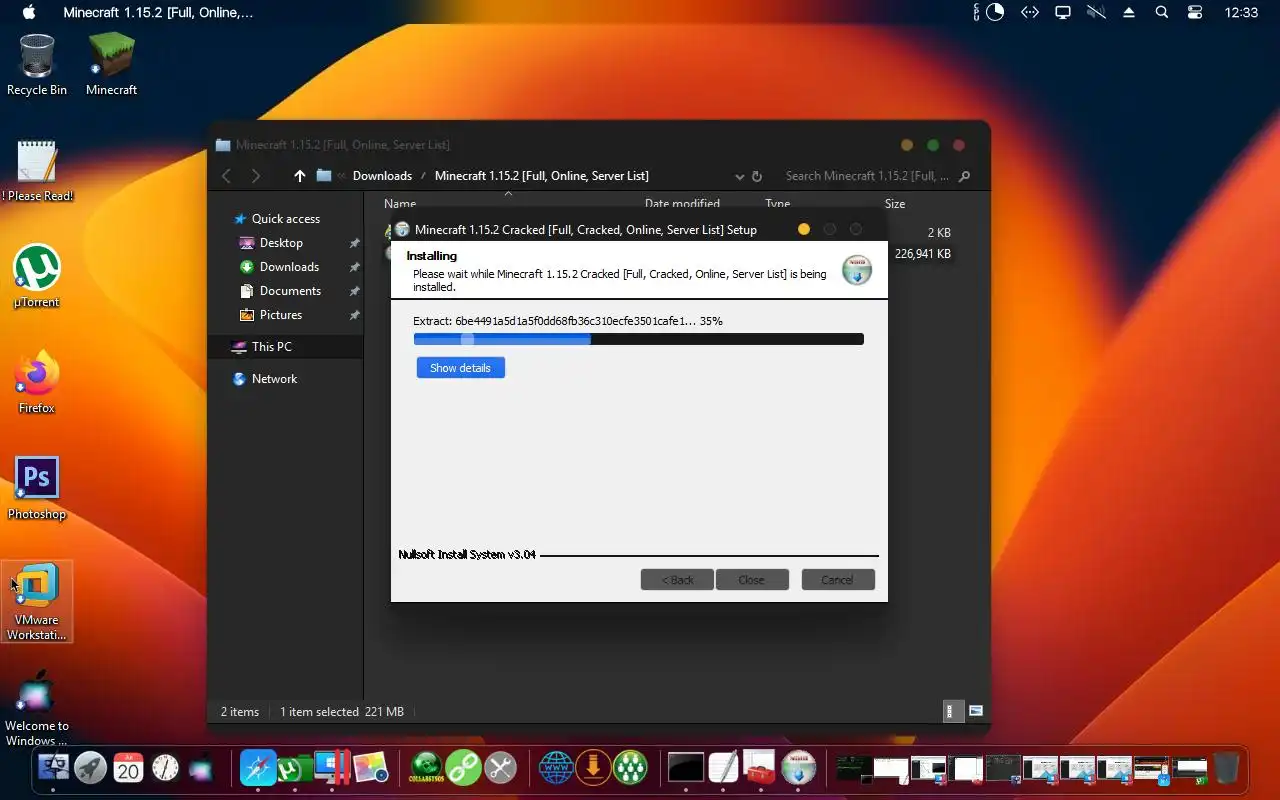1280x800 pixels.
Task: Open the Clock icon in the dock
Action: point(165,768)
